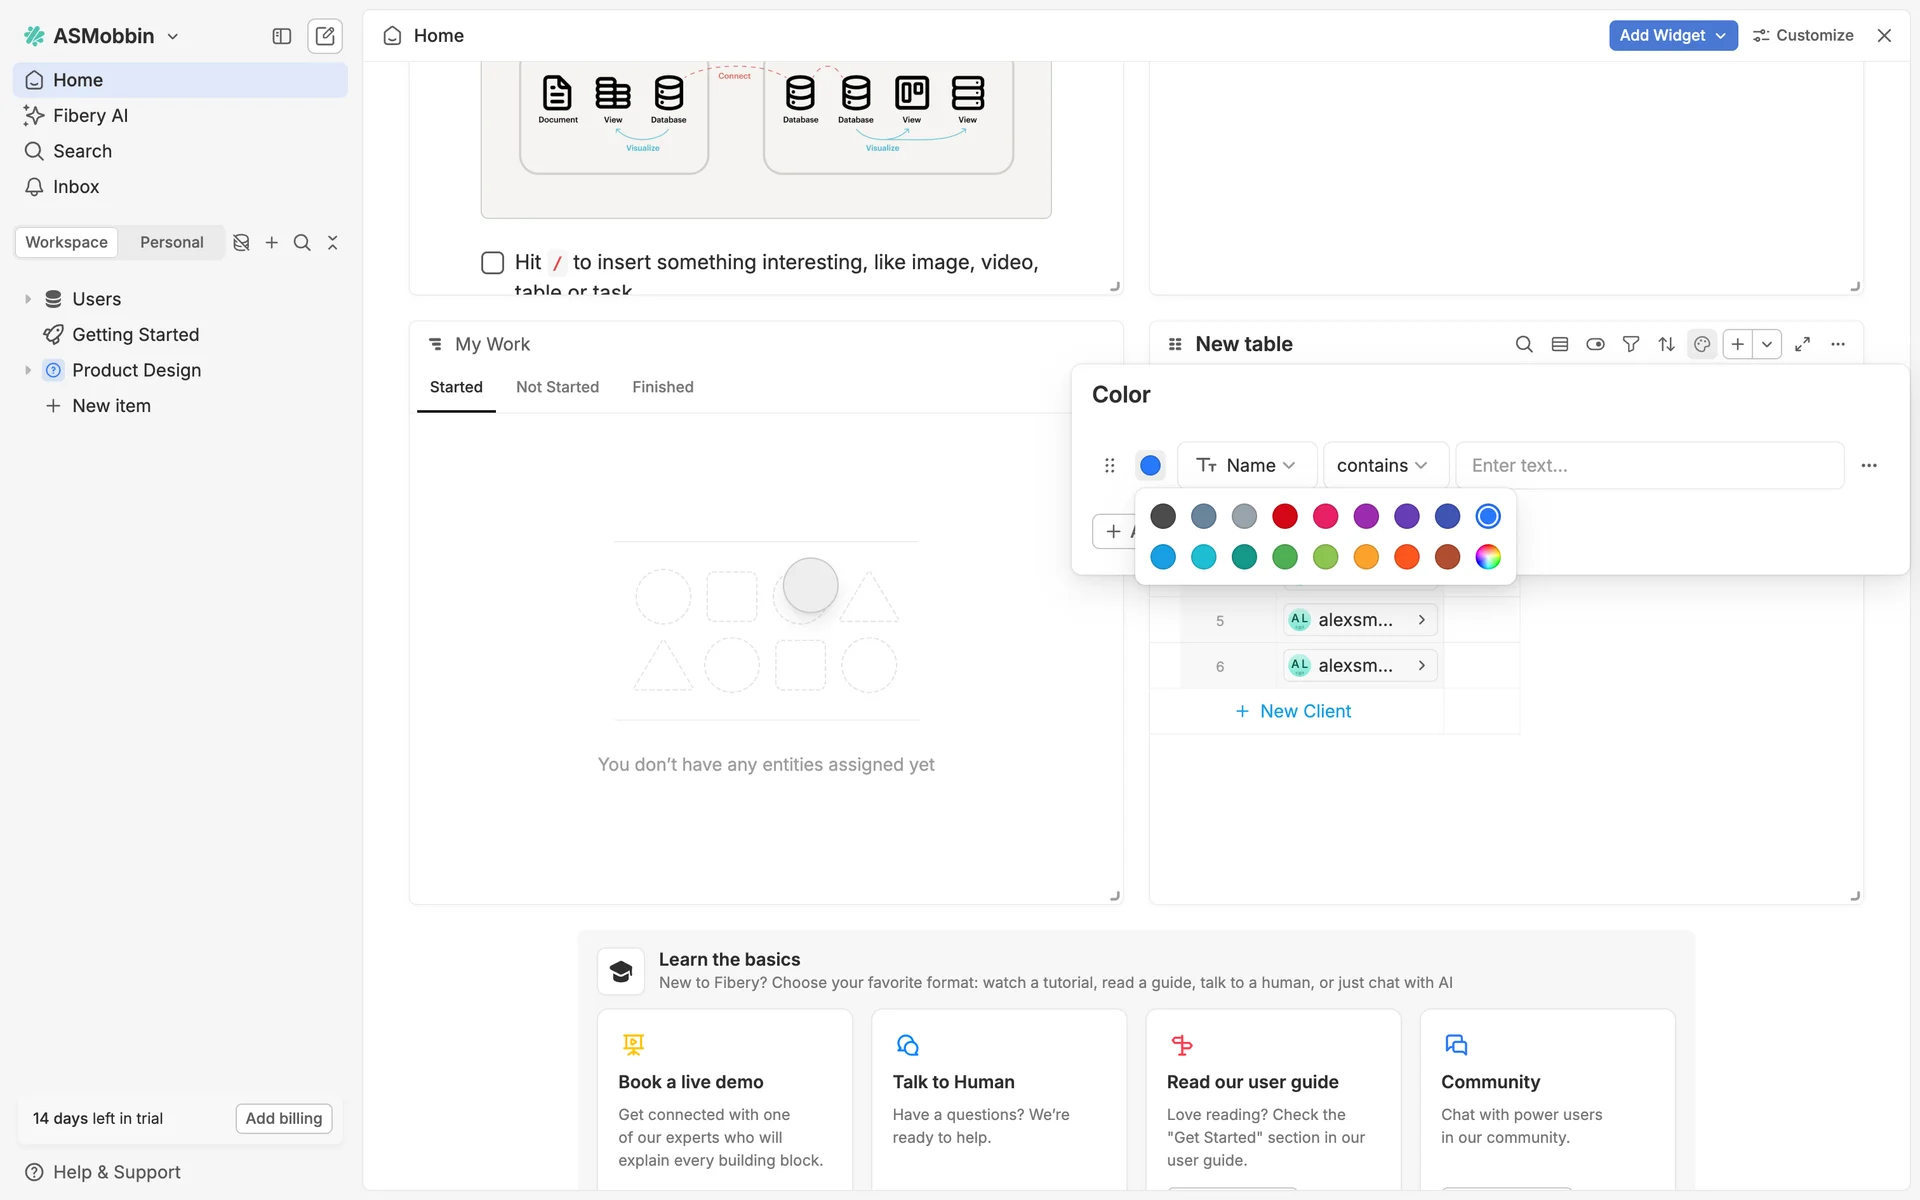Click the Add Widget button

click(x=1672, y=35)
